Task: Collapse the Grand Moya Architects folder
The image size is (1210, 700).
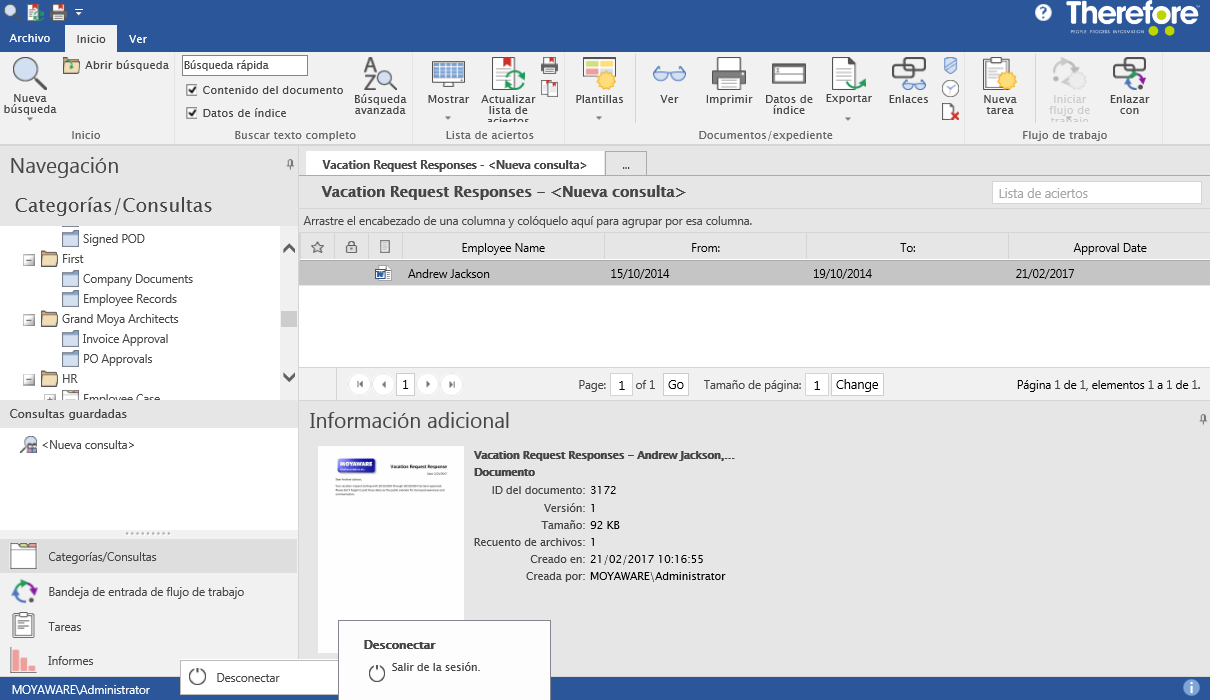Action: [29, 319]
